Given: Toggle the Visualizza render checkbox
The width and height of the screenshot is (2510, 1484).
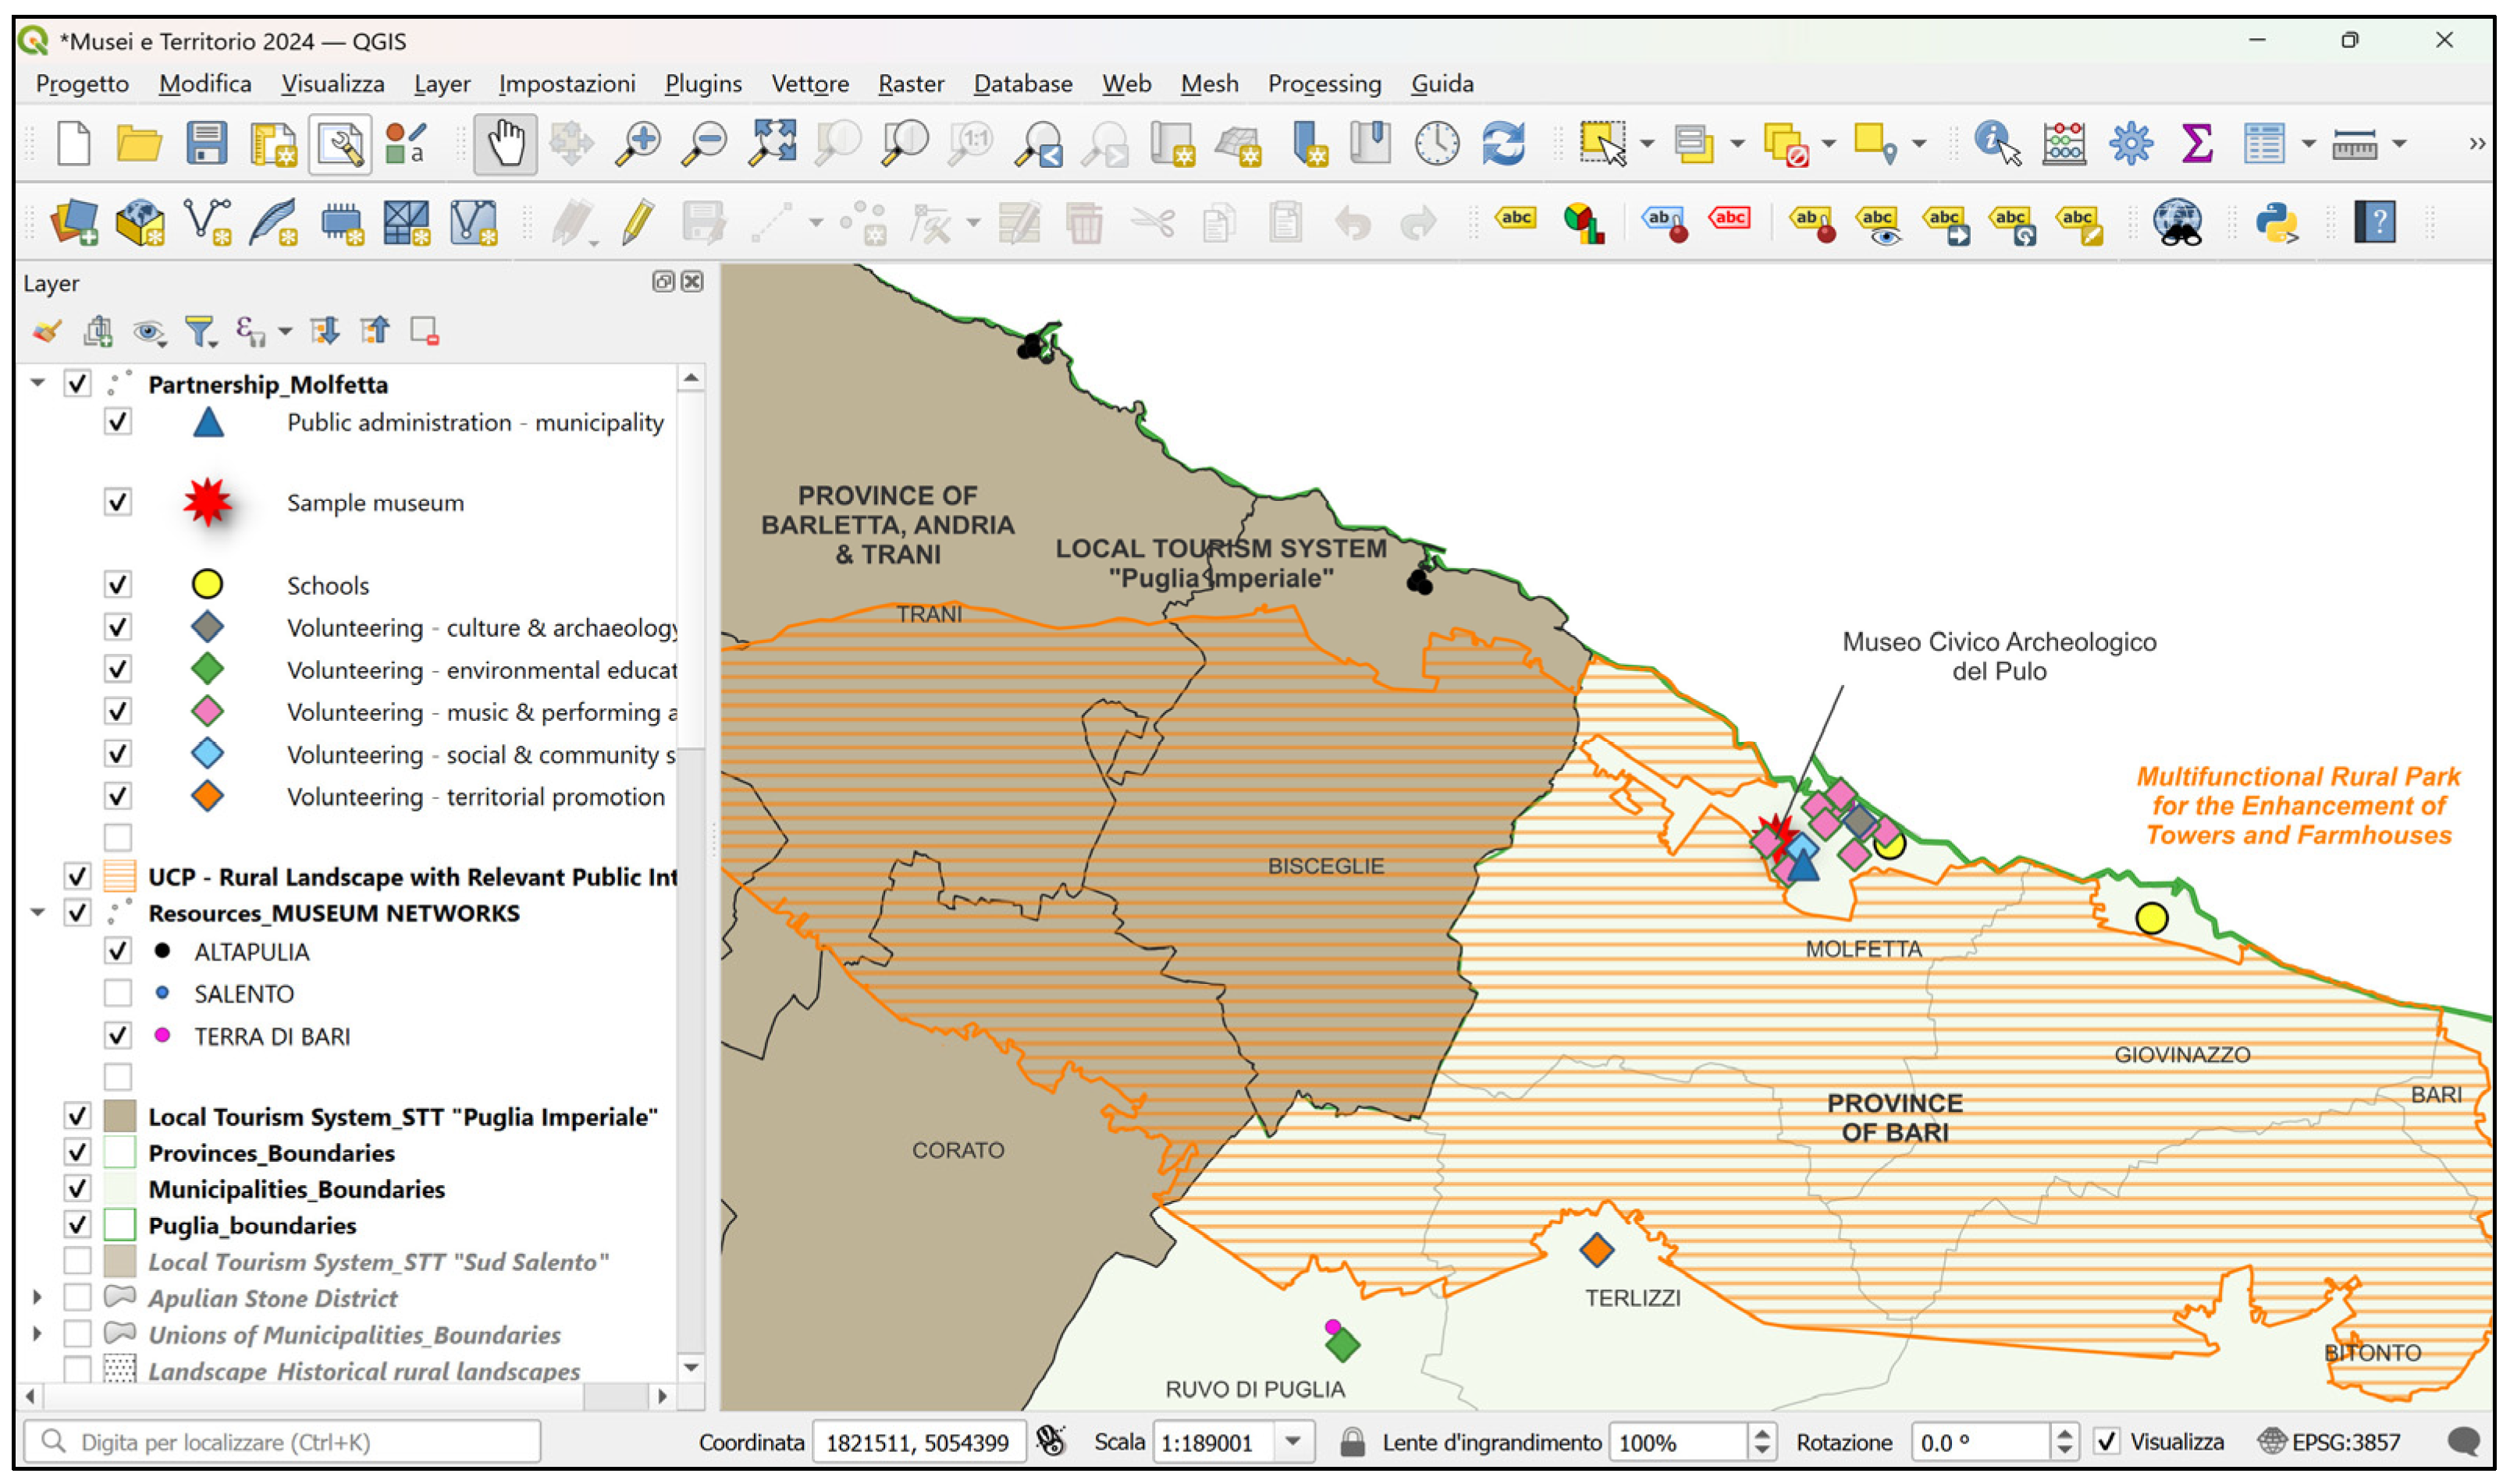Looking at the screenshot, I should click(2107, 1442).
